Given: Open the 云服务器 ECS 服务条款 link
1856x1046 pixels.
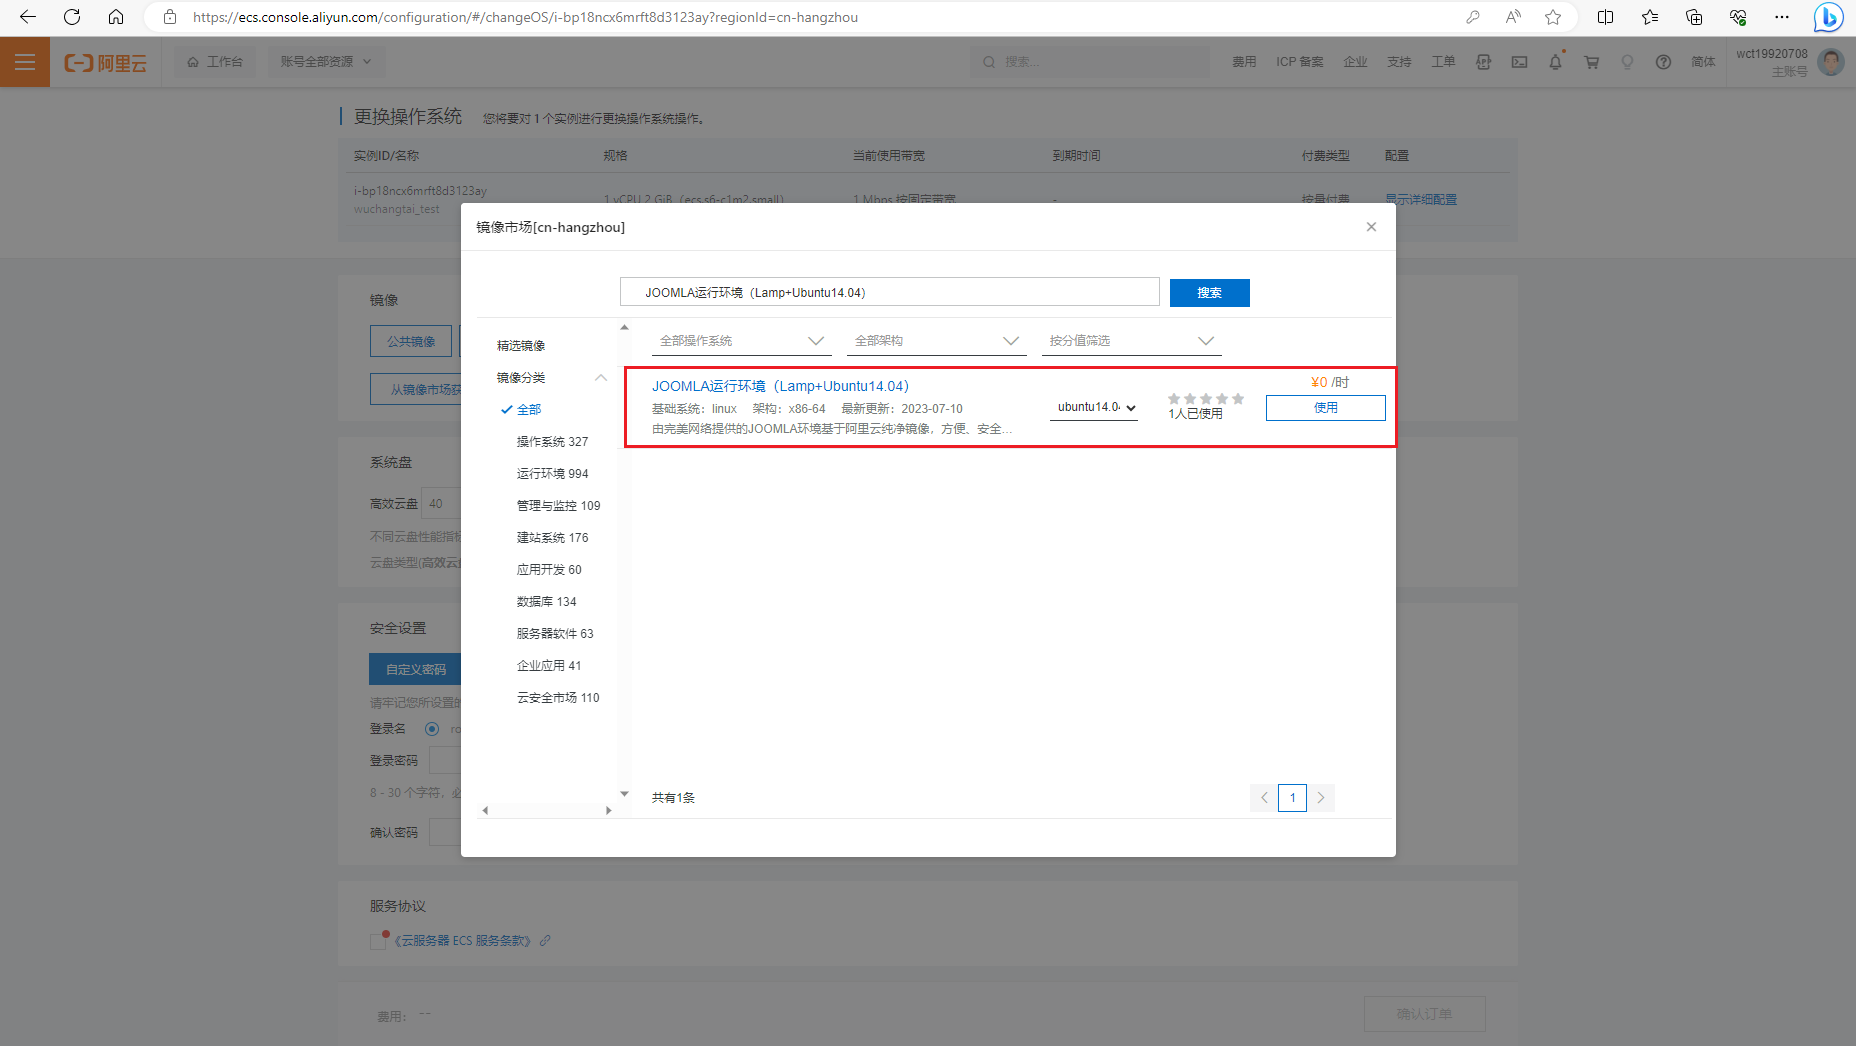Looking at the screenshot, I should [462, 941].
